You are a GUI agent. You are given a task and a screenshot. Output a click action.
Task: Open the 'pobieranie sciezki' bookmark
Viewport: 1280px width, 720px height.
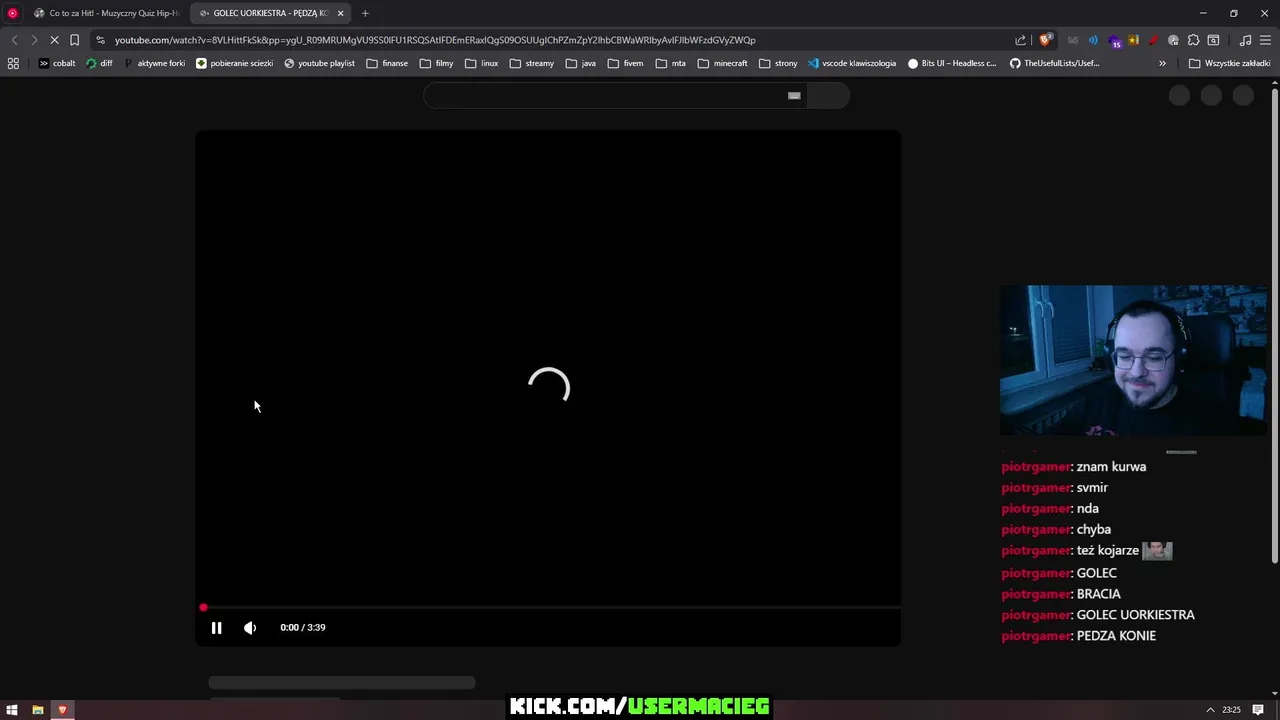pyautogui.click(x=234, y=63)
